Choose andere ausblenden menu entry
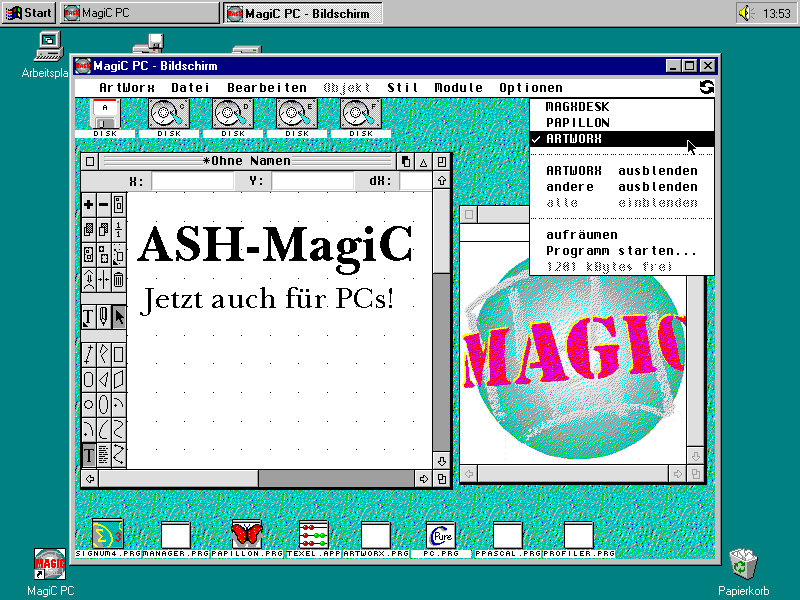Viewport: 800px width, 600px height. pyautogui.click(x=622, y=187)
